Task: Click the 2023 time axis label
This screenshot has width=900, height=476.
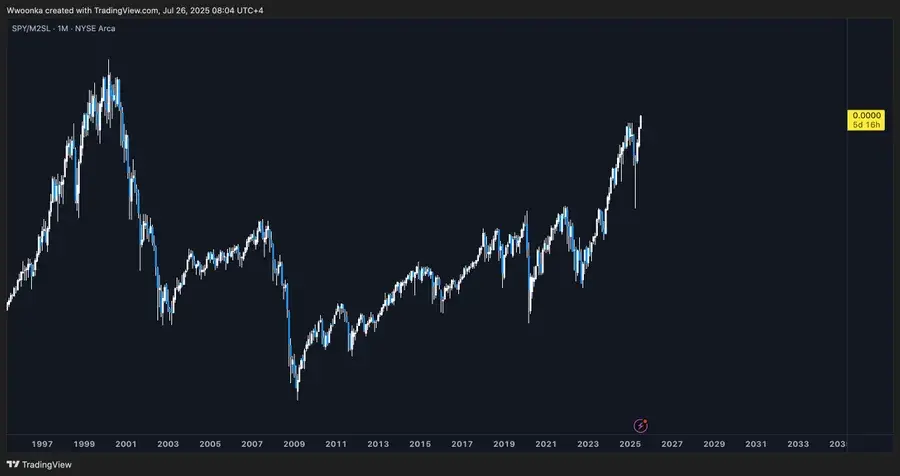Action: click(x=588, y=444)
